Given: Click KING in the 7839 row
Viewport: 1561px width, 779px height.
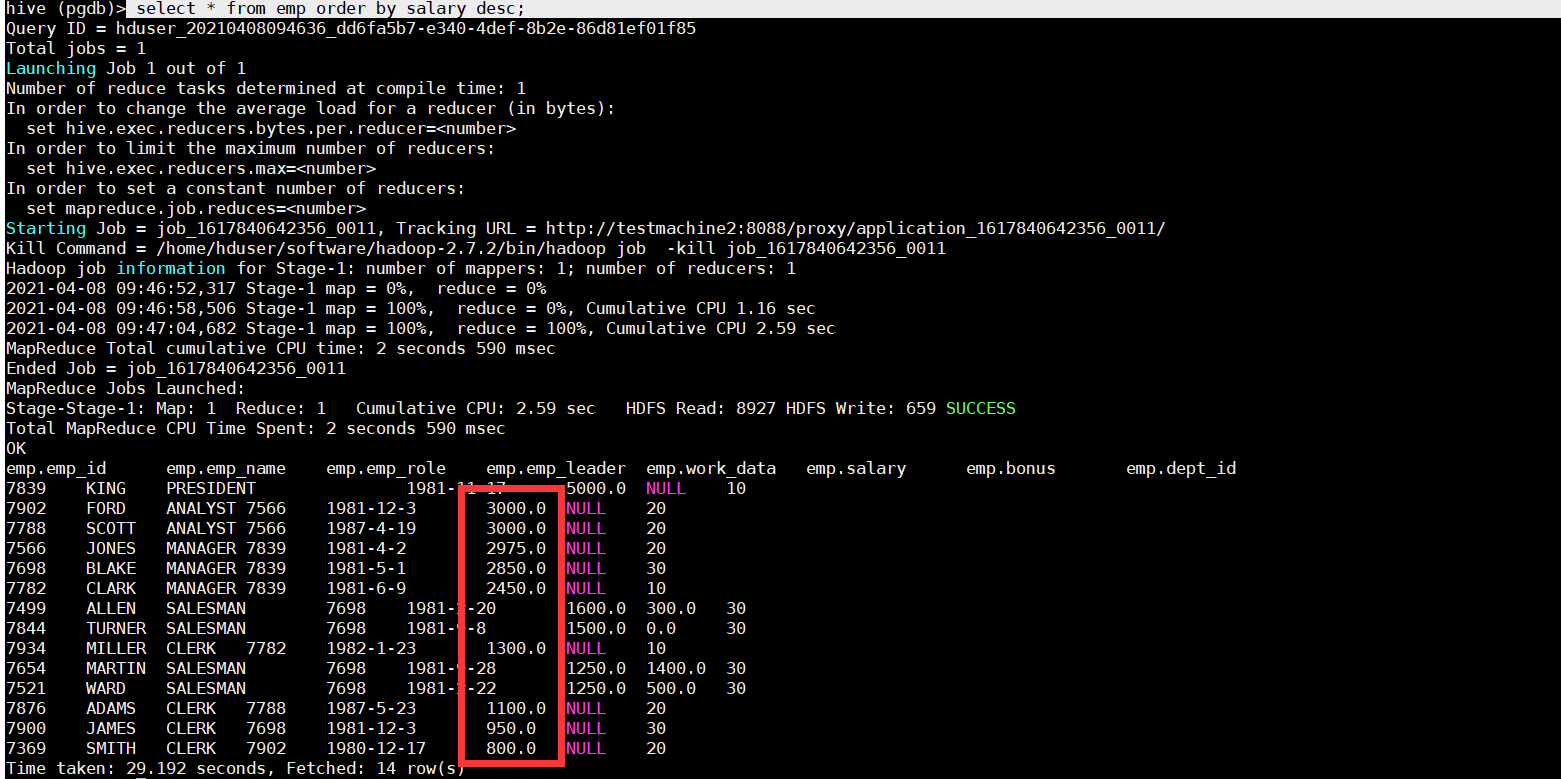Looking at the screenshot, I should pos(106,488).
